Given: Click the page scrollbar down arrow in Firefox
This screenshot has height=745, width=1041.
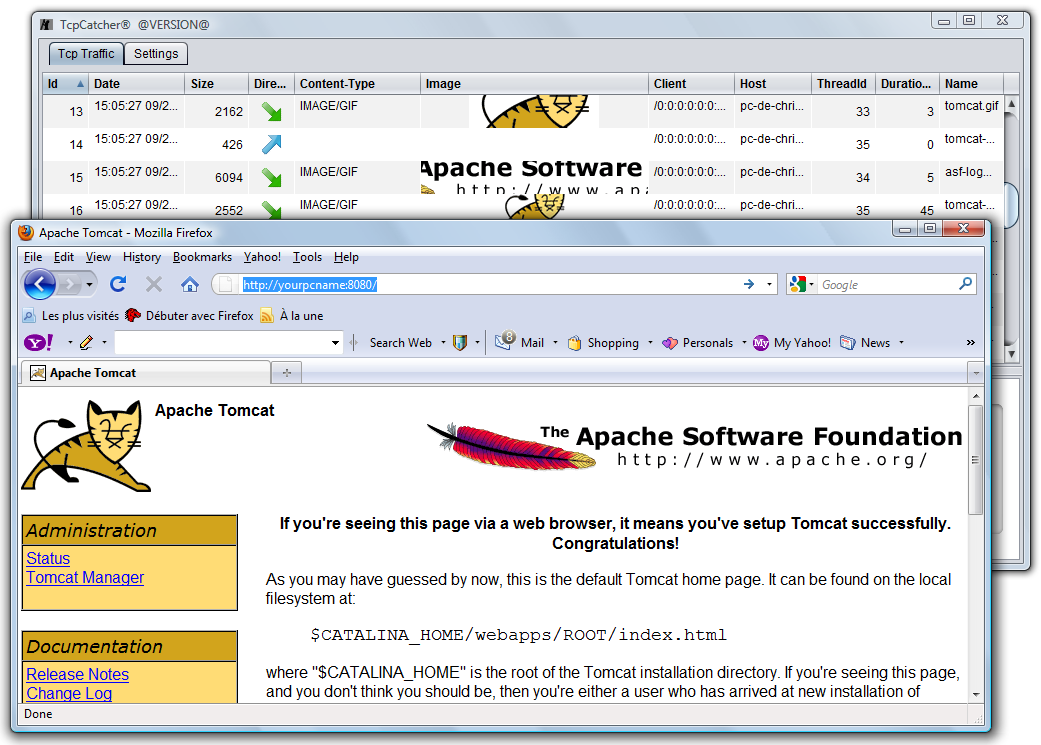Looking at the screenshot, I should point(975,695).
